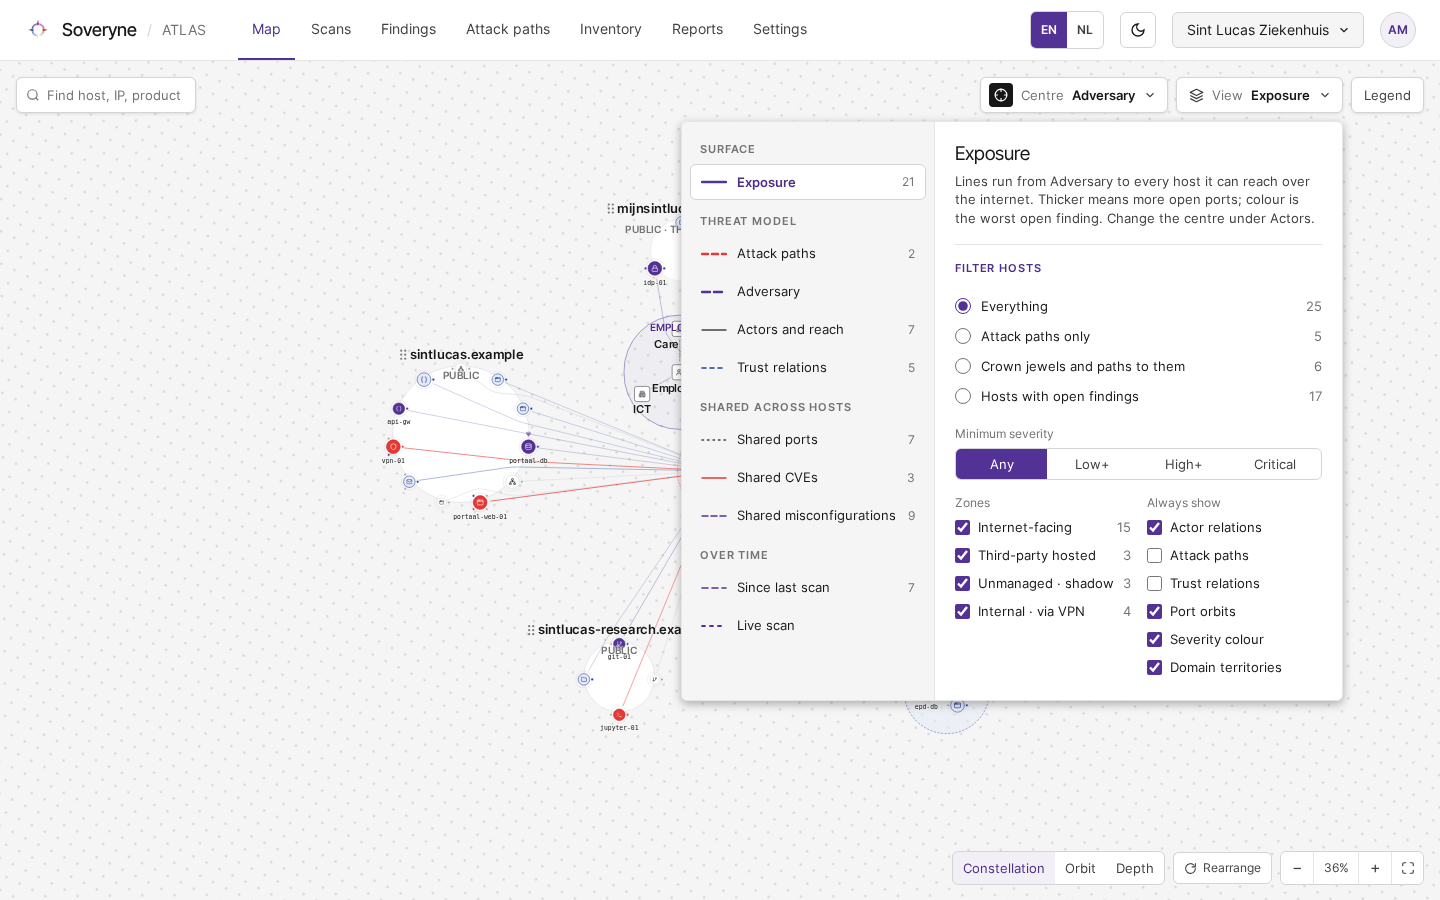Focus the Find host, IP, product search
Image resolution: width=1440 pixels, height=900 pixels.
pyautogui.click(x=106, y=95)
